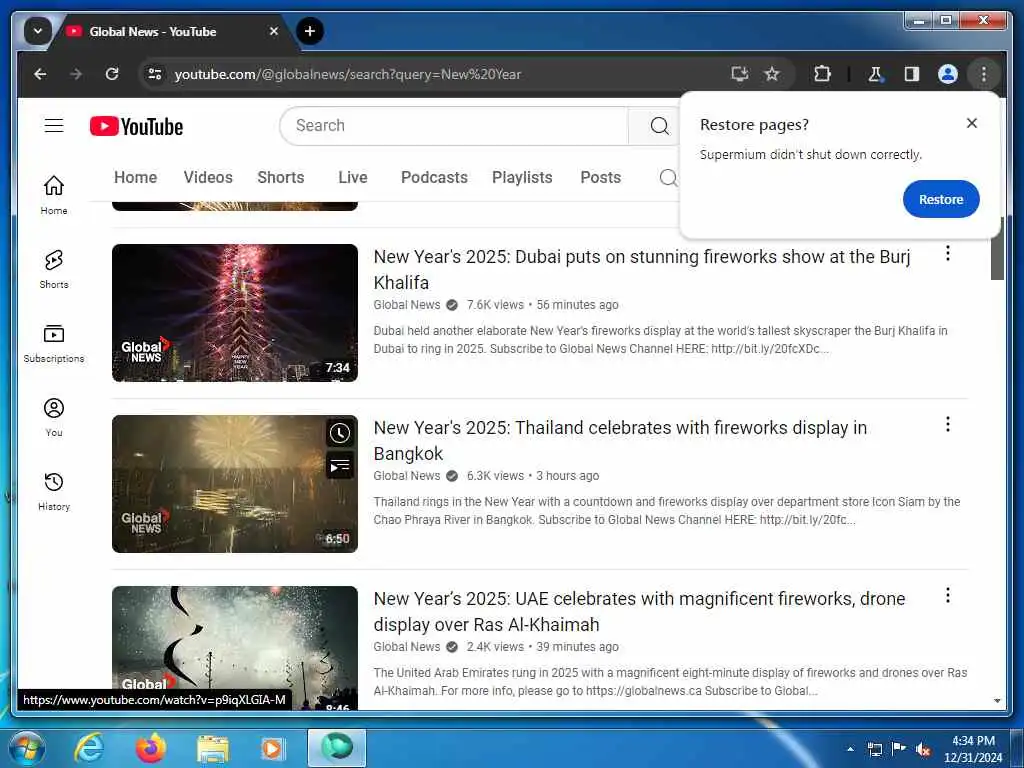Switch to the Playlists tab
Viewport: 1024px width, 768px height.
pyautogui.click(x=522, y=178)
